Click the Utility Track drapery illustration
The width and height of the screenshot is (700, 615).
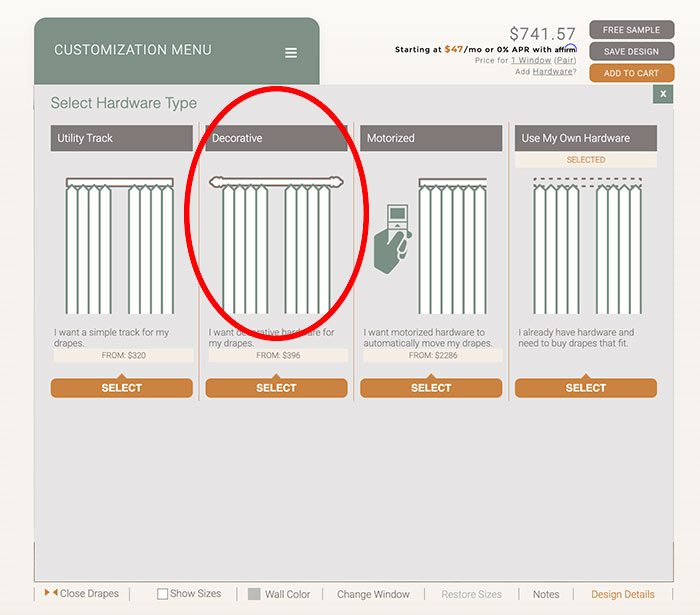(x=121, y=245)
